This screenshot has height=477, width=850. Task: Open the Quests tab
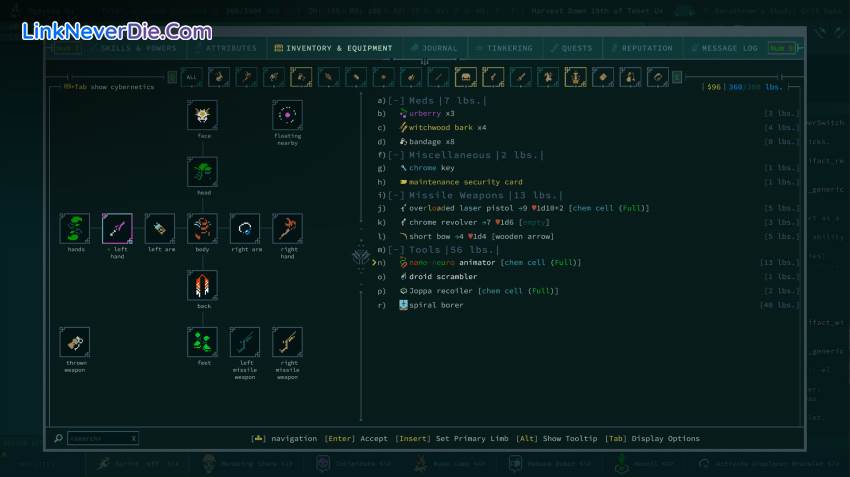tap(574, 48)
